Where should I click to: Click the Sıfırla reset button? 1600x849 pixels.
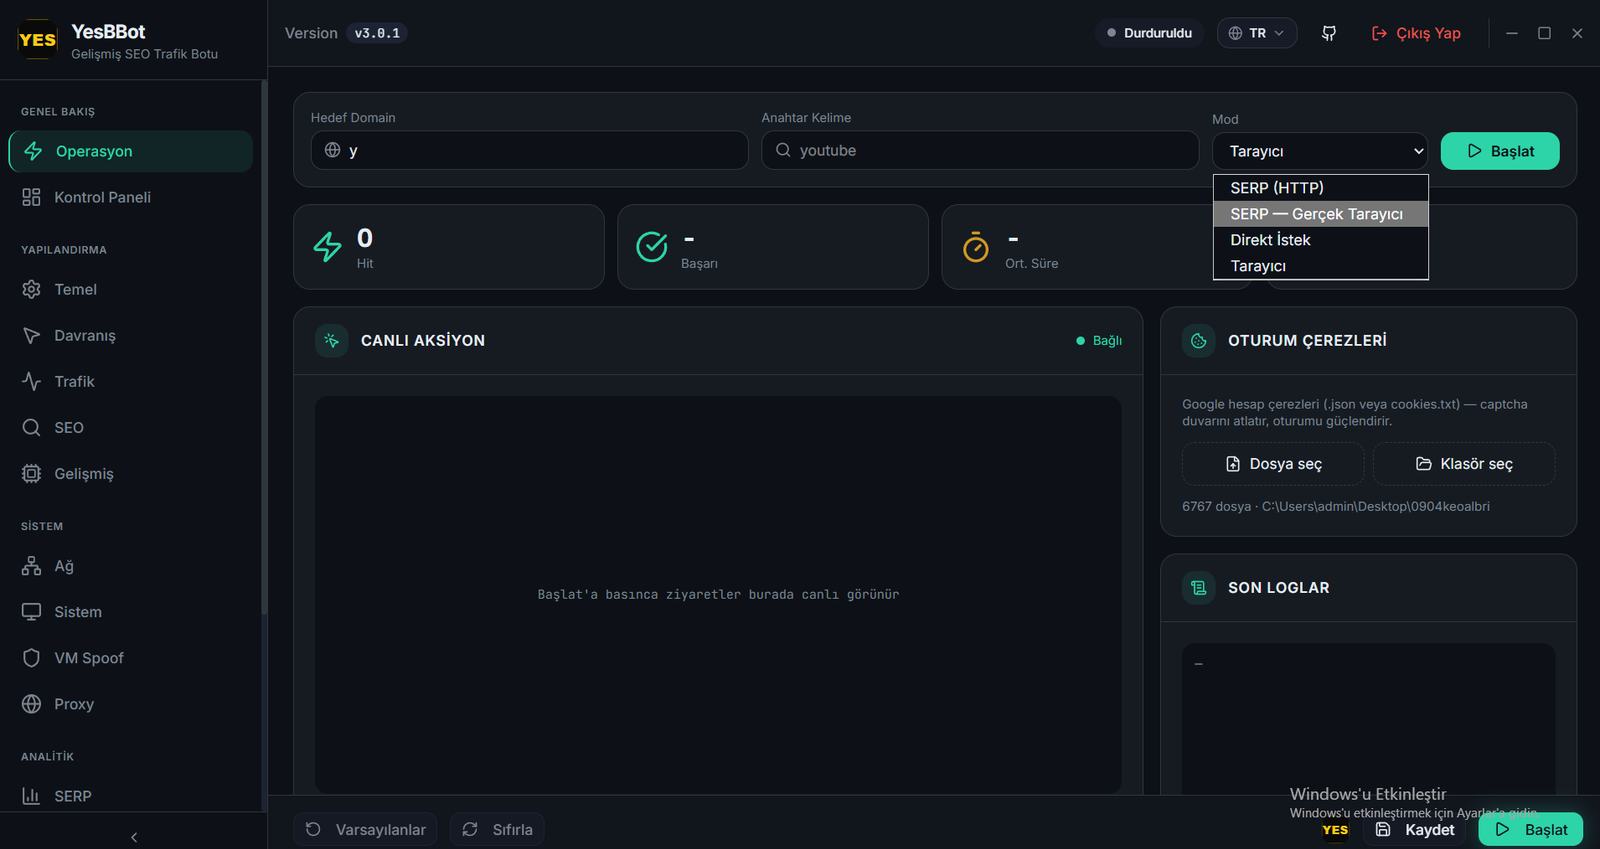click(x=499, y=829)
